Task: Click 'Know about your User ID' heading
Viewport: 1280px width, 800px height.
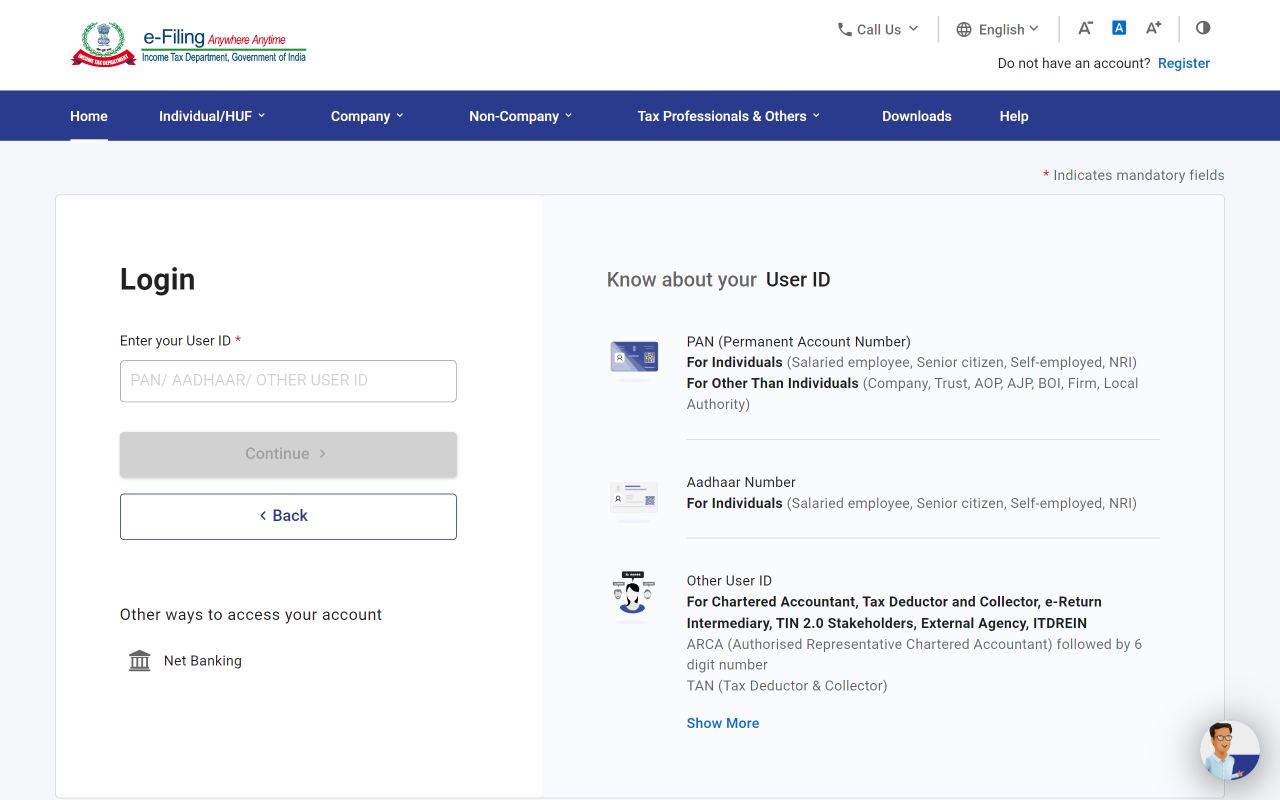Action: tap(719, 280)
